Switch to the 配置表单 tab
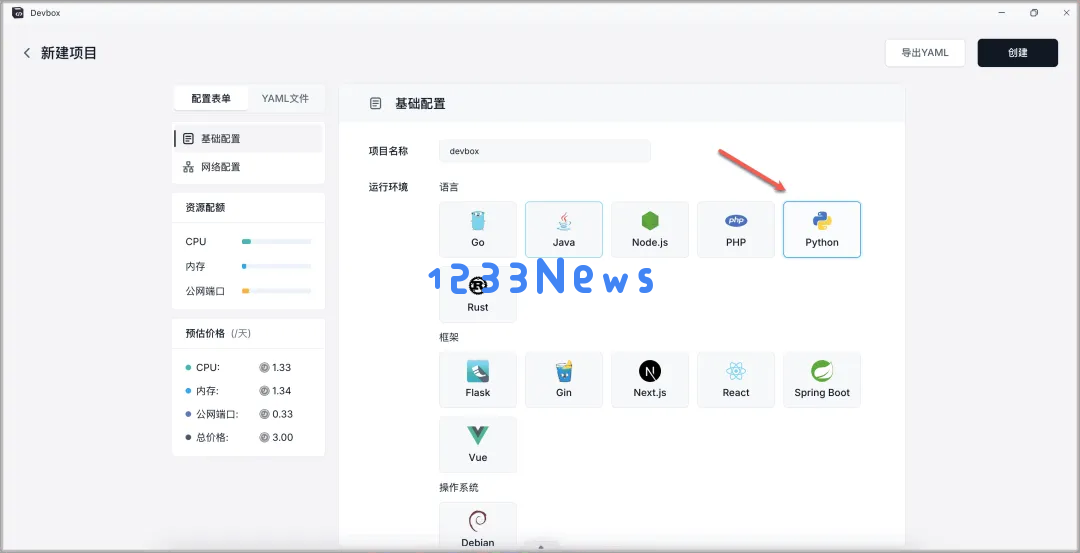Viewport: 1080px width, 553px height. click(211, 98)
